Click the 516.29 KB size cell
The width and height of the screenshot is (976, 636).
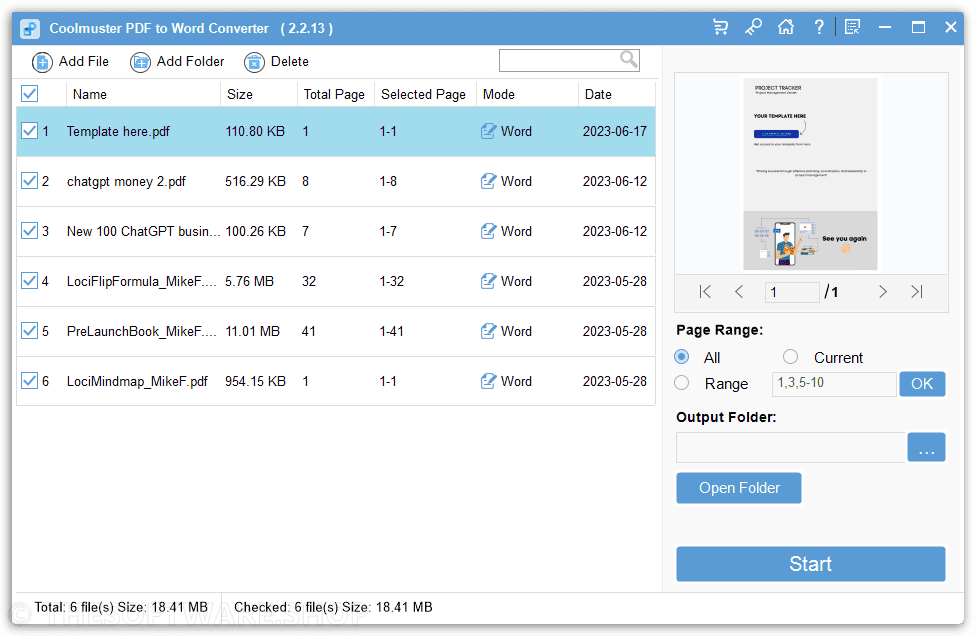tap(255, 181)
